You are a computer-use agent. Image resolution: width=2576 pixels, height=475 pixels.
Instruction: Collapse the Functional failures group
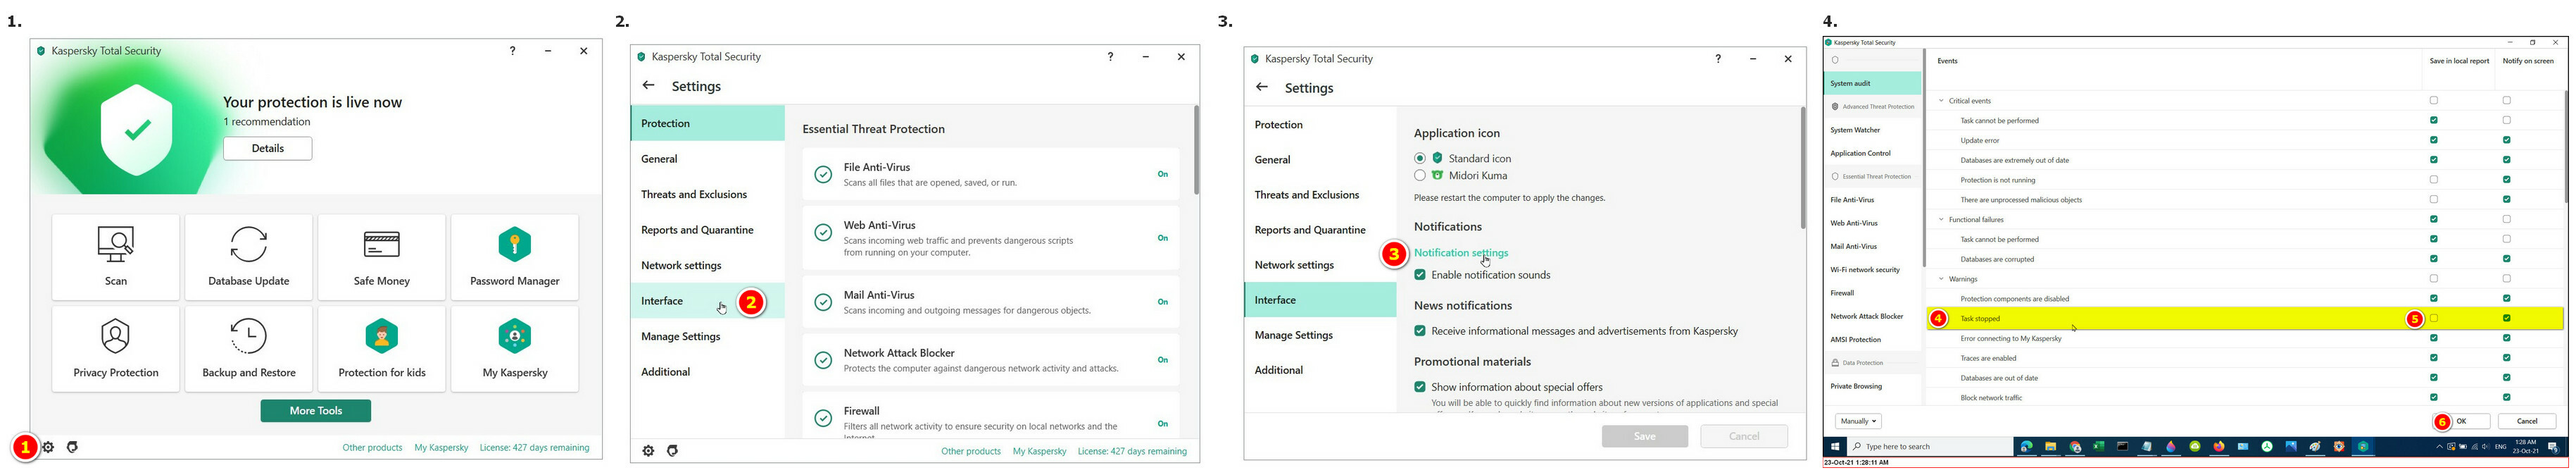coord(1942,220)
